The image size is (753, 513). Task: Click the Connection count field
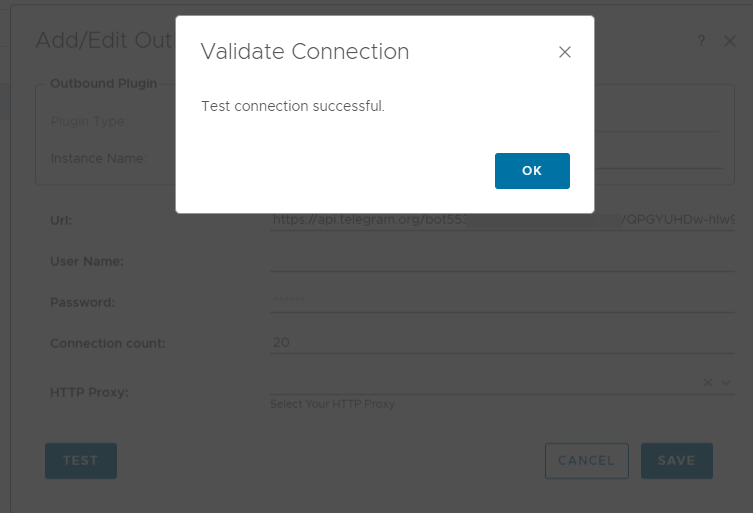tap(500, 342)
